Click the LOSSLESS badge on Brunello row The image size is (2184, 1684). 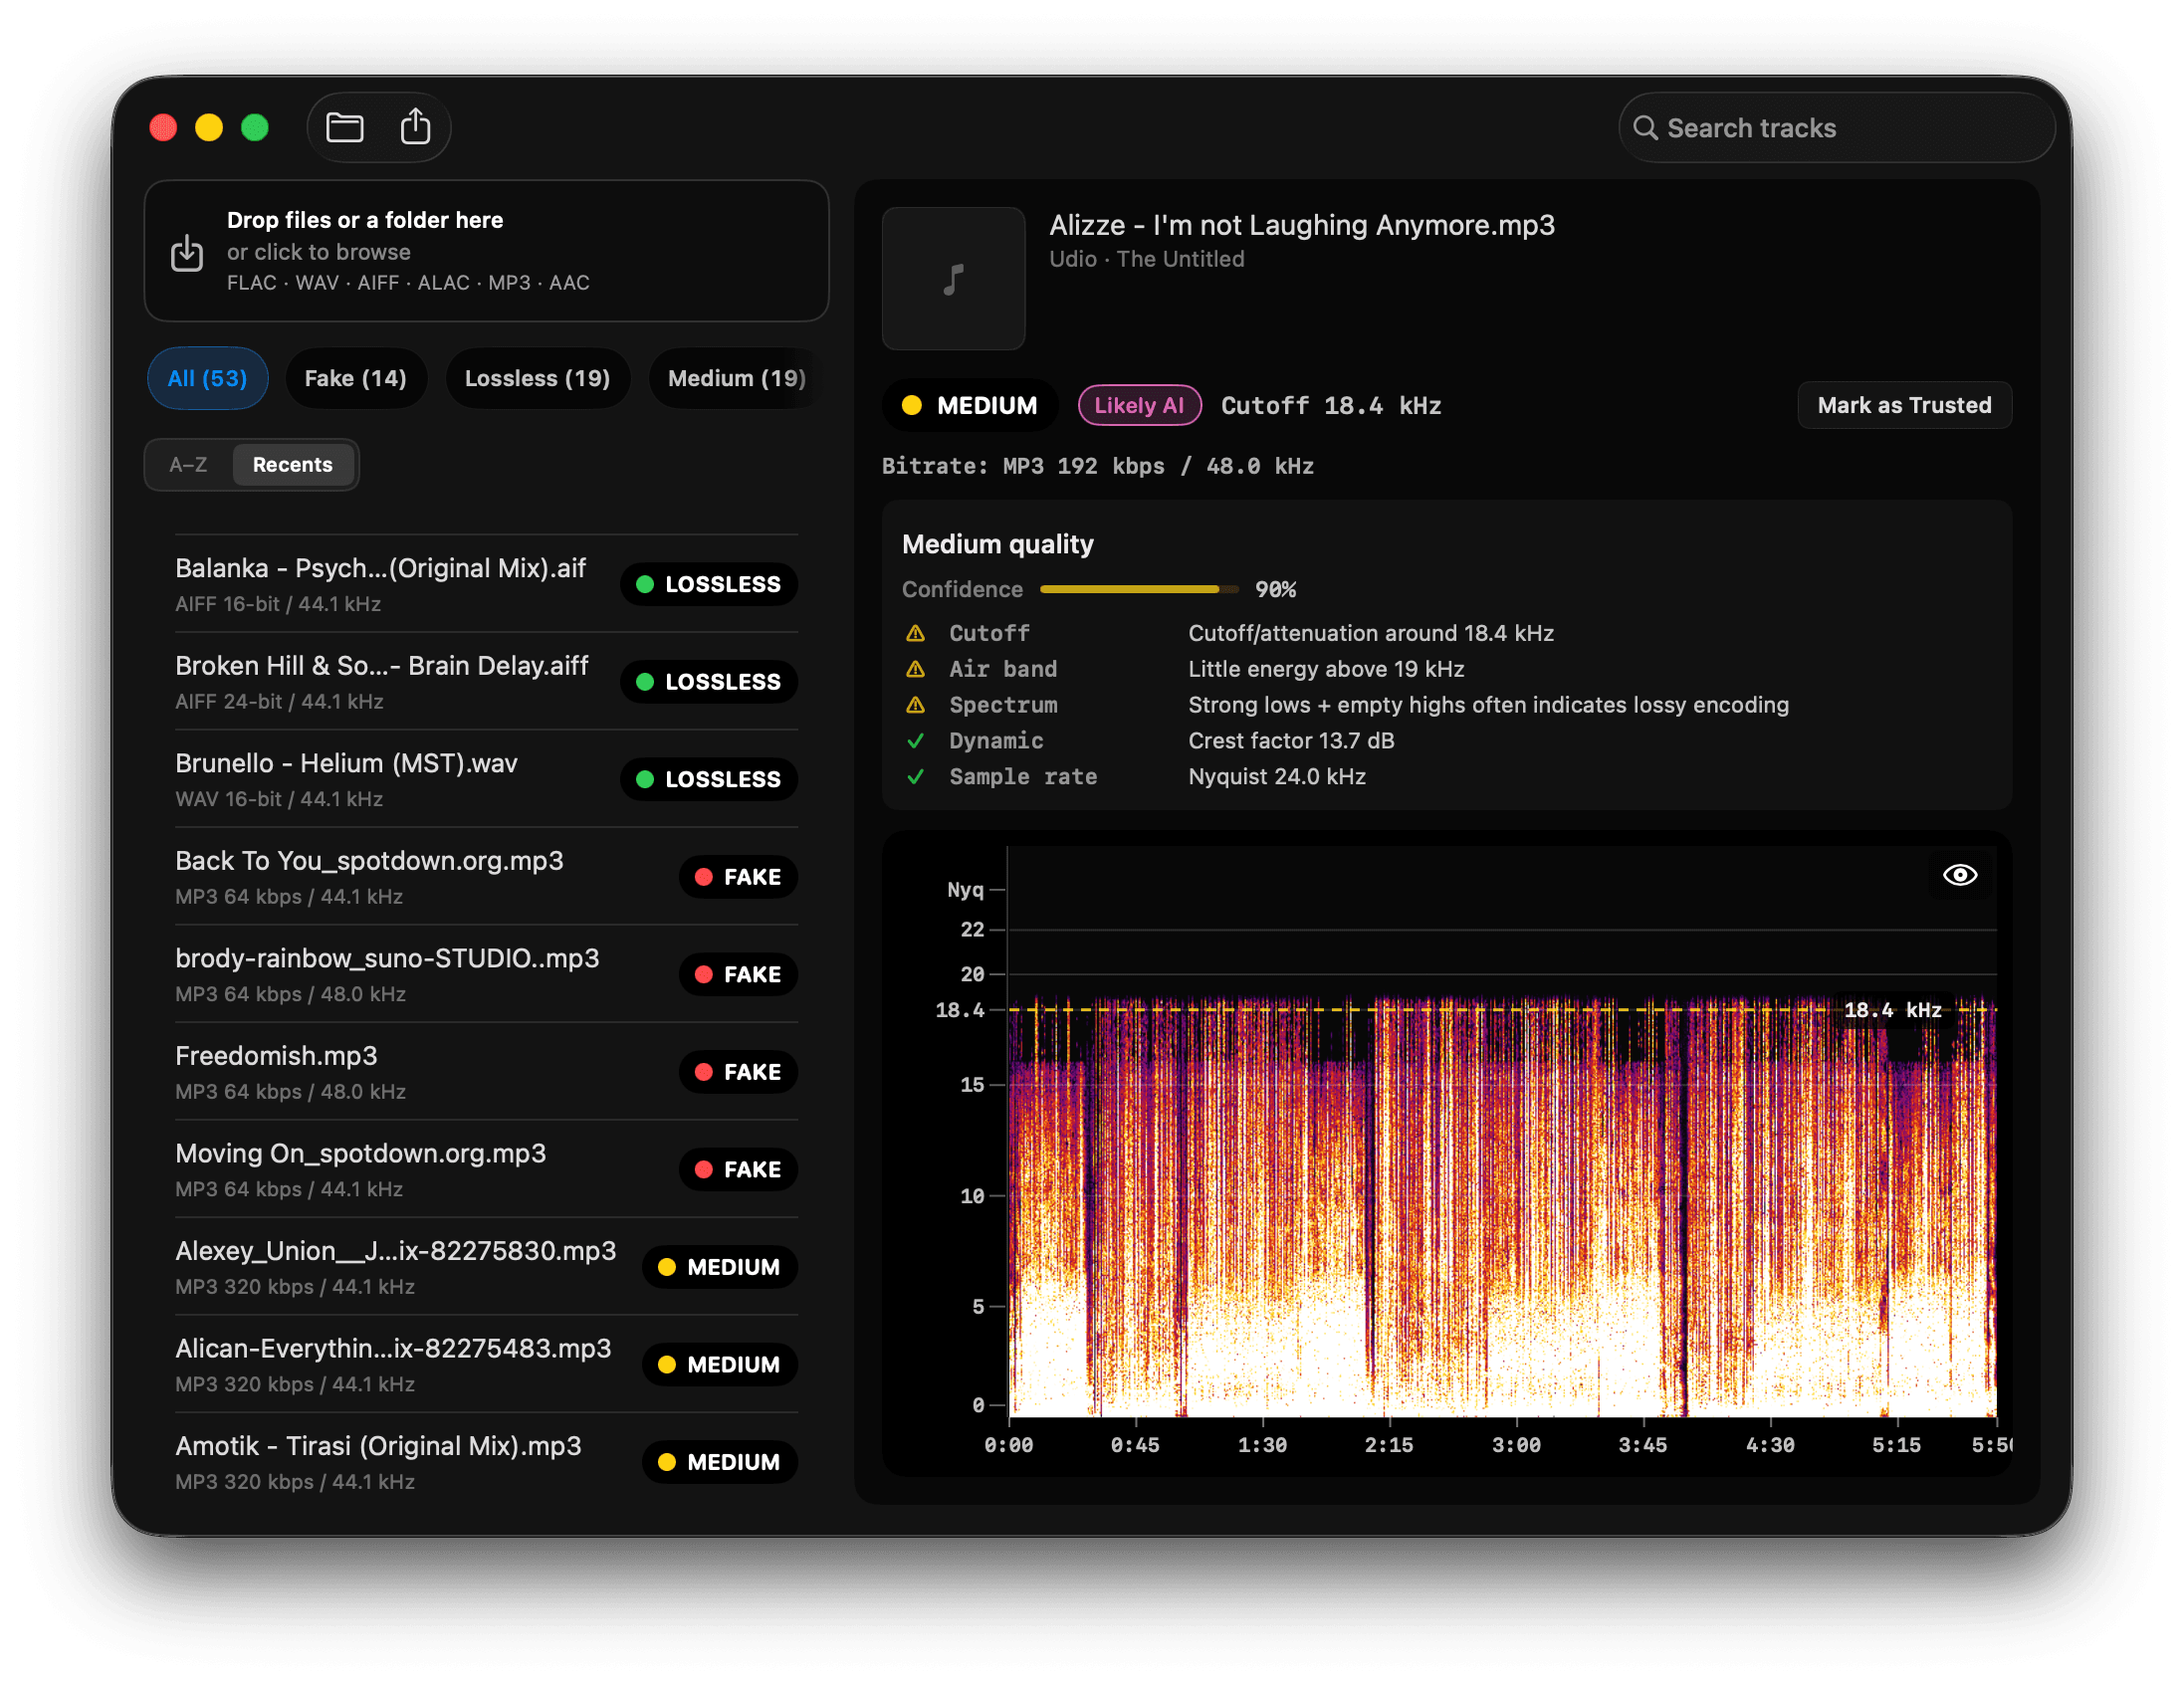click(x=709, y=779)
